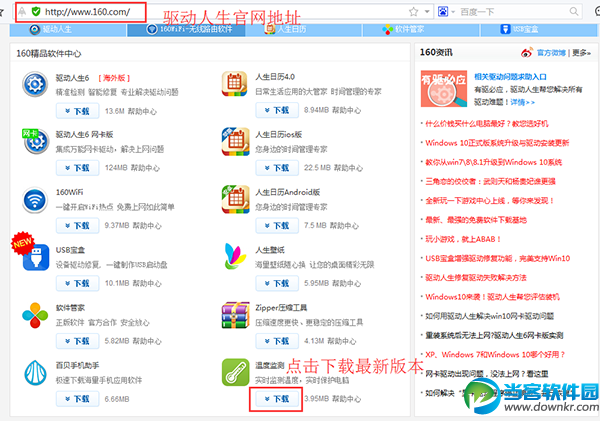Click the green security shield icon
Viewport: 600px width, 421px height.
tap(36, 11)
